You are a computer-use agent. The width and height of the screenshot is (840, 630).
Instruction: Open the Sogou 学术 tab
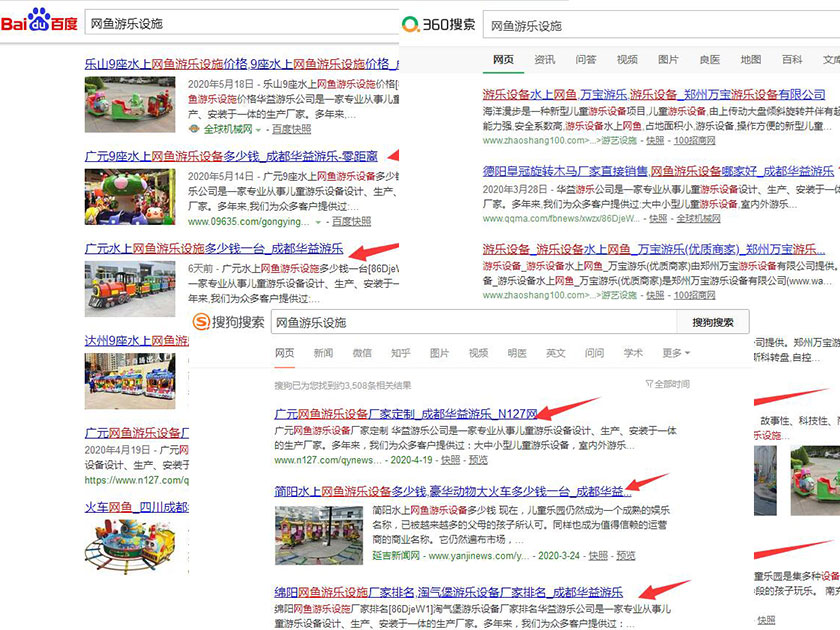[633, 353]
